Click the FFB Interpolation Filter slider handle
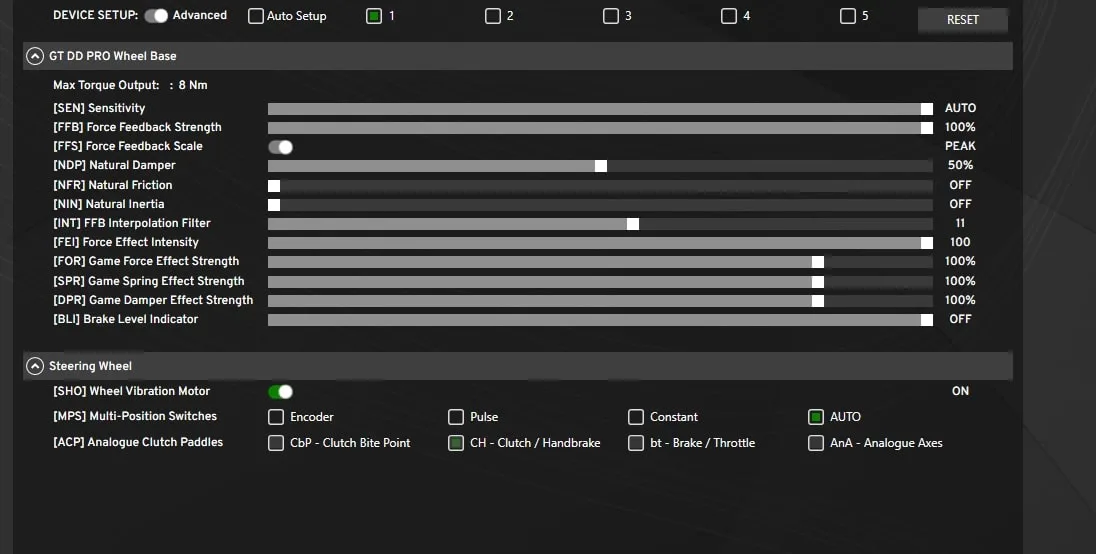Viewport: 1096px width, 554px height. coord(633,224)
